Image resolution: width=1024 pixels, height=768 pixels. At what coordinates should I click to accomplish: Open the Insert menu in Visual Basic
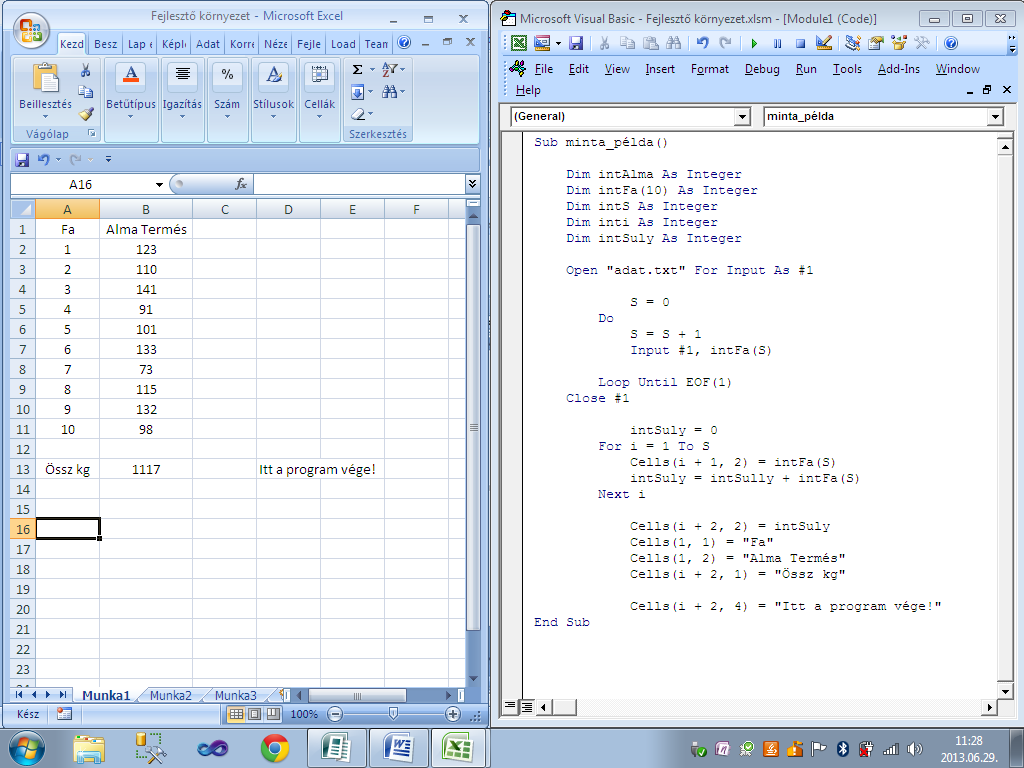pyautogui.click(x=660, y=69)
